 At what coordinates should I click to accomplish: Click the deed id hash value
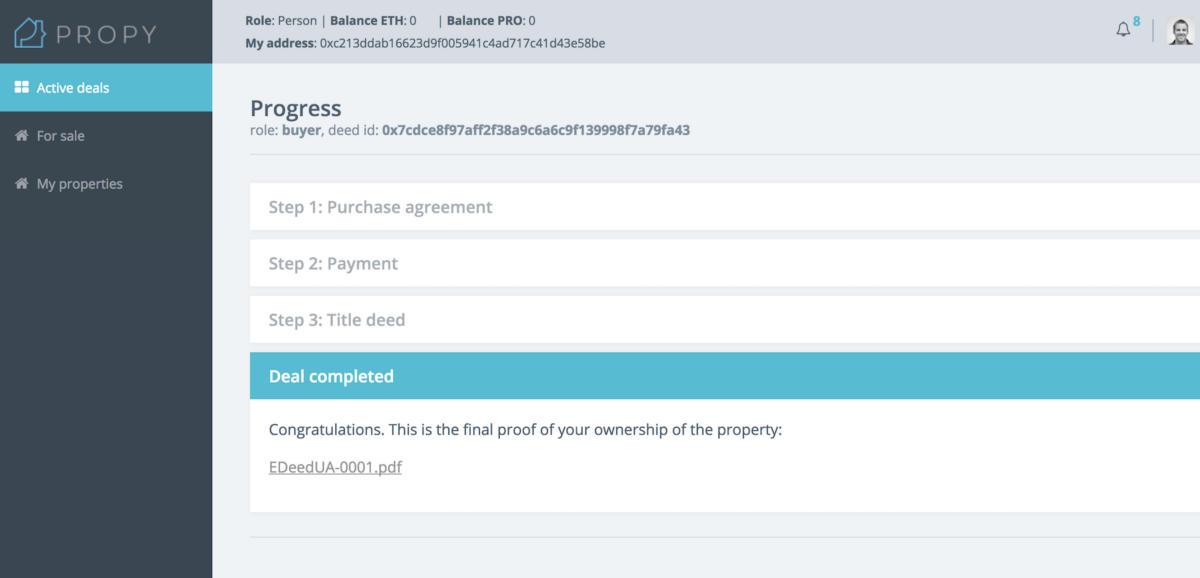coord(536,130)
